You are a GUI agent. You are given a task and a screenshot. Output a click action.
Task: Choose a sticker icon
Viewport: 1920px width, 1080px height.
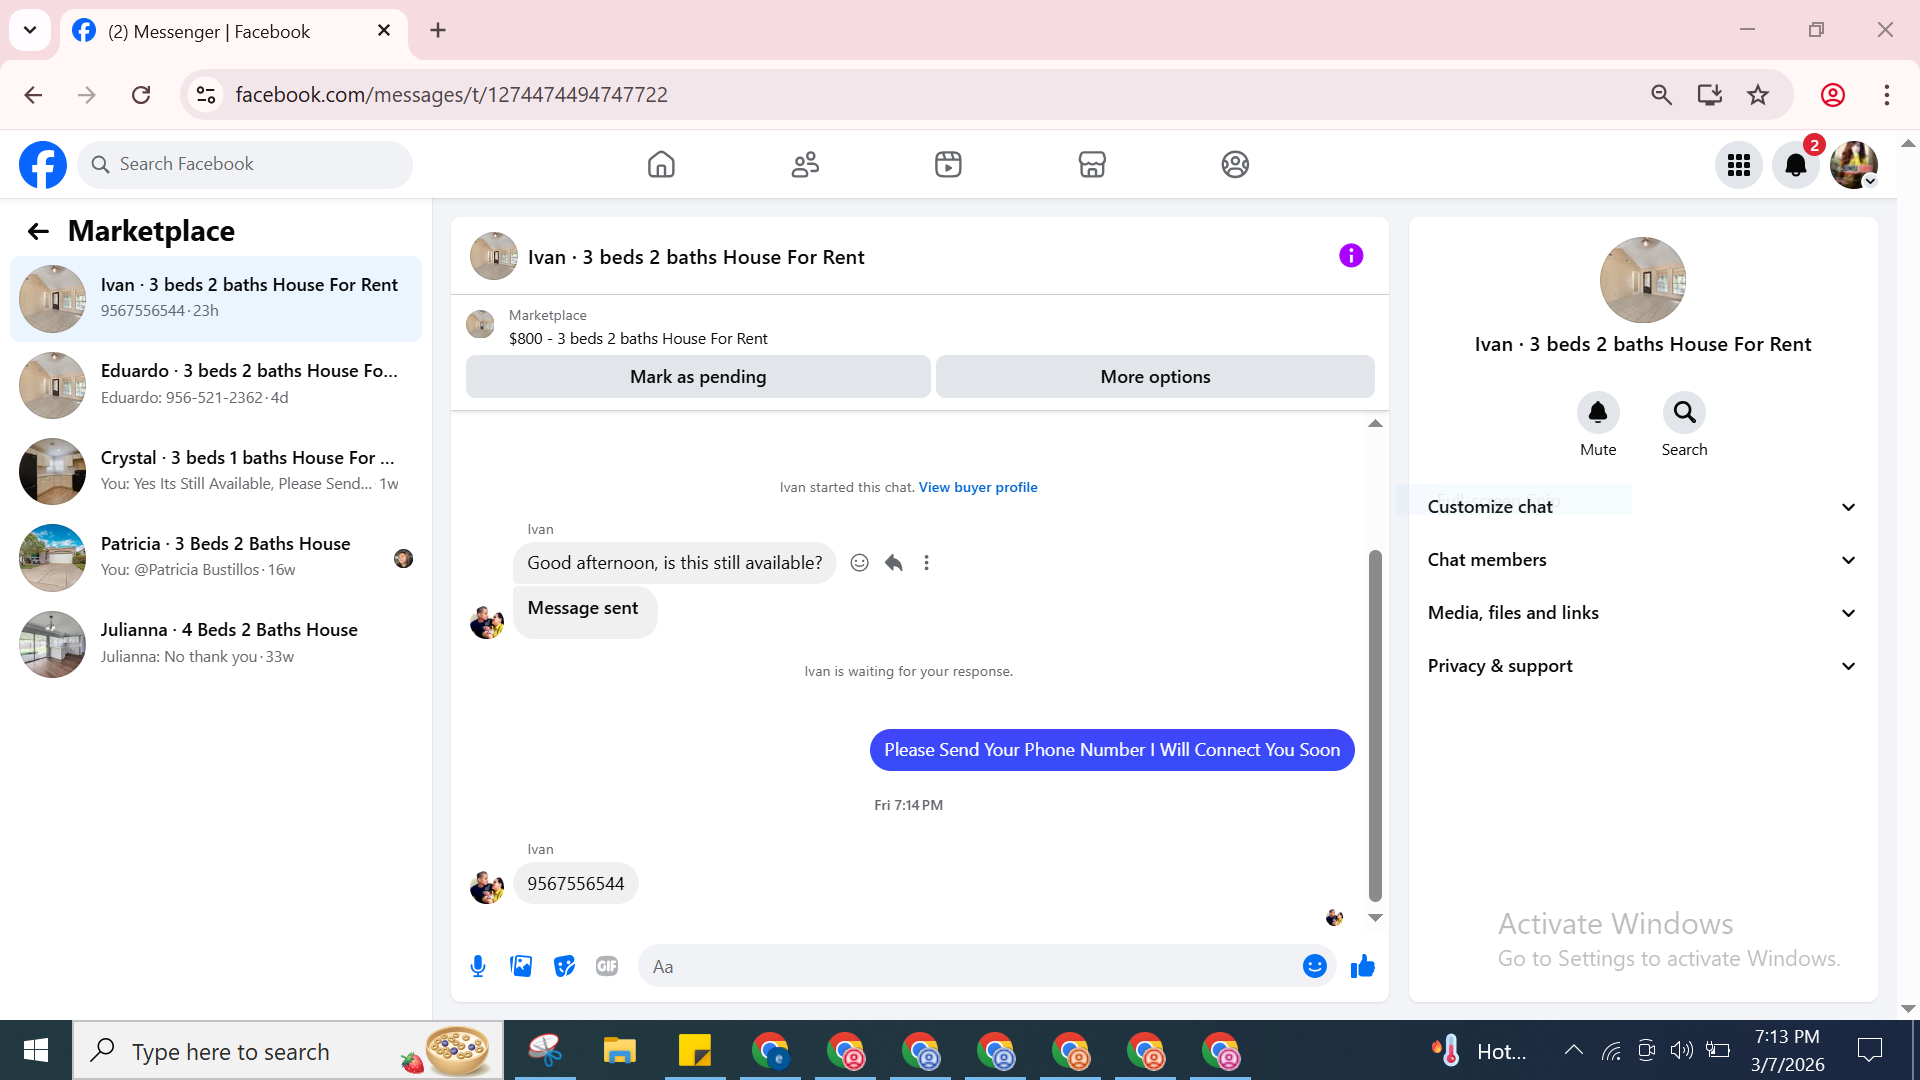[564, 966]
